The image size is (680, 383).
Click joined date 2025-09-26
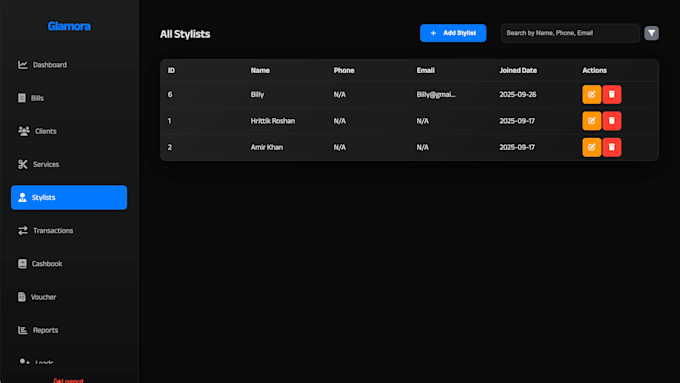click(517, 95)
